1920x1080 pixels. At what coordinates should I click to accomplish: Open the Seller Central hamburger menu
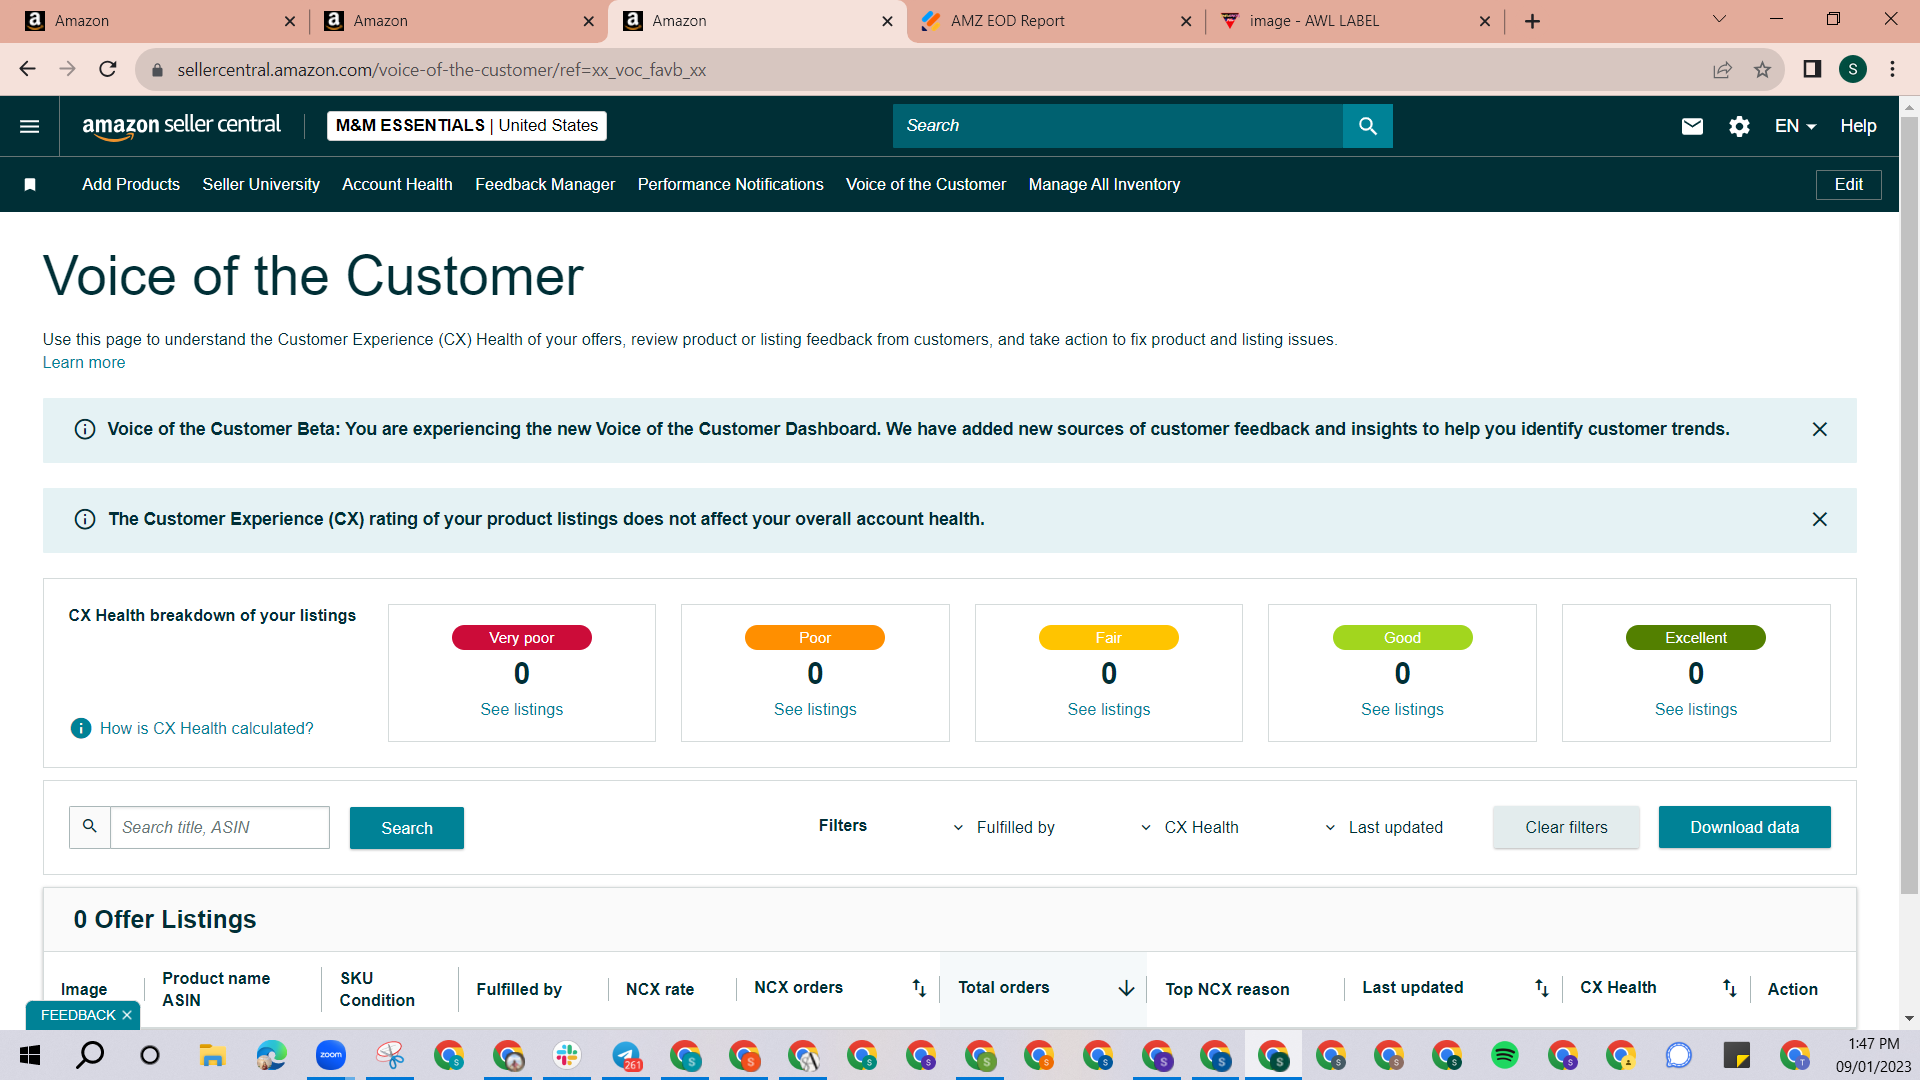[x=30, y=126]
